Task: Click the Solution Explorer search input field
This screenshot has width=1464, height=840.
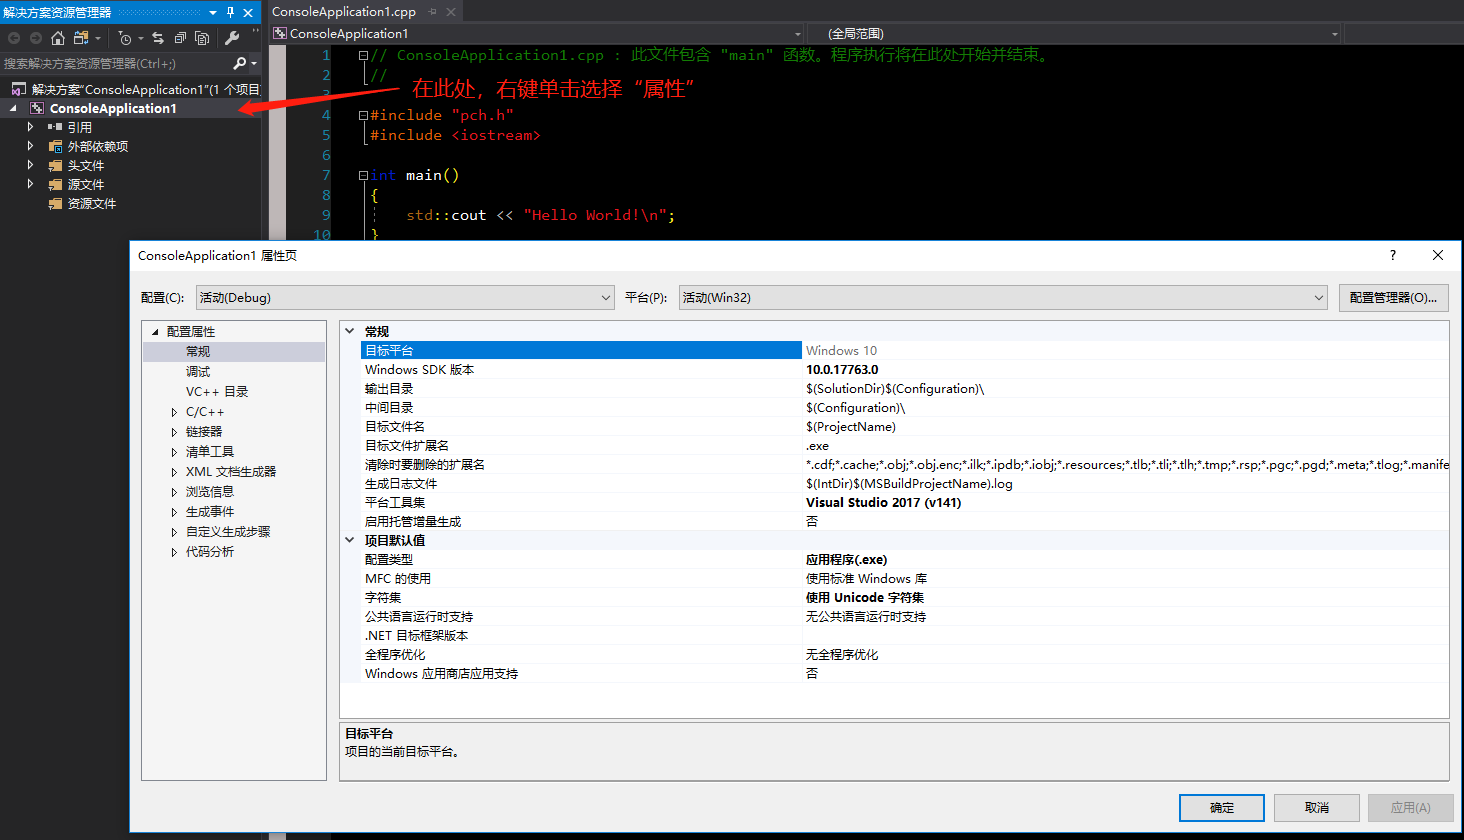Action: pos(115,63)
